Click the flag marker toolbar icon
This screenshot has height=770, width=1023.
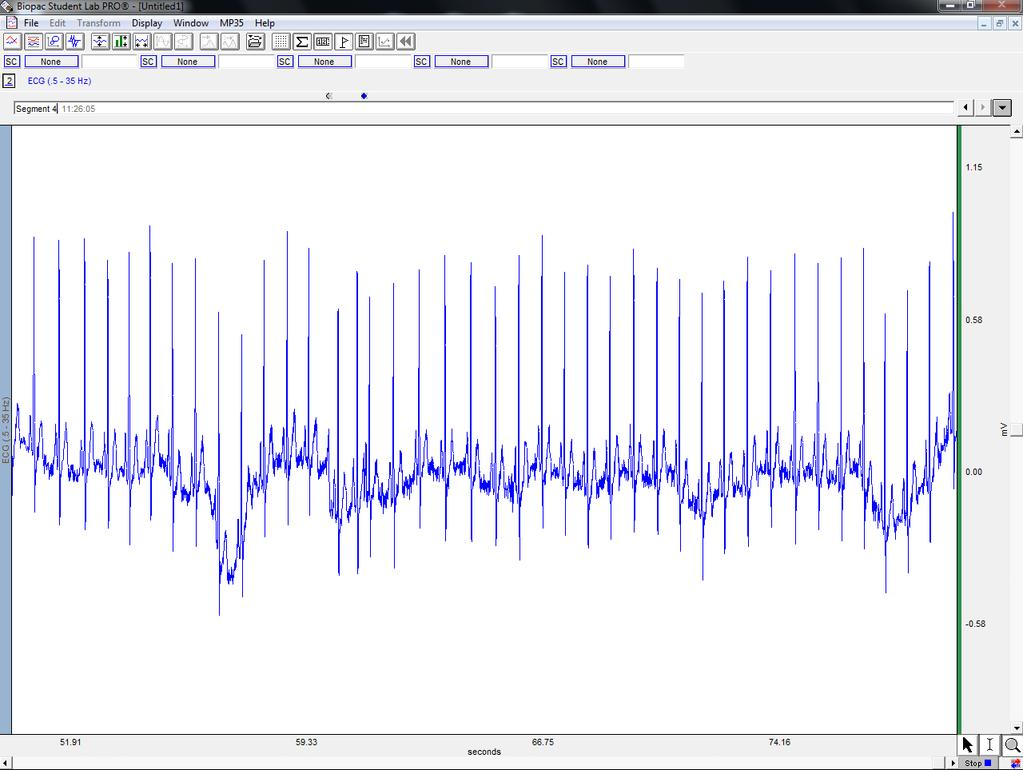(343, 42)
